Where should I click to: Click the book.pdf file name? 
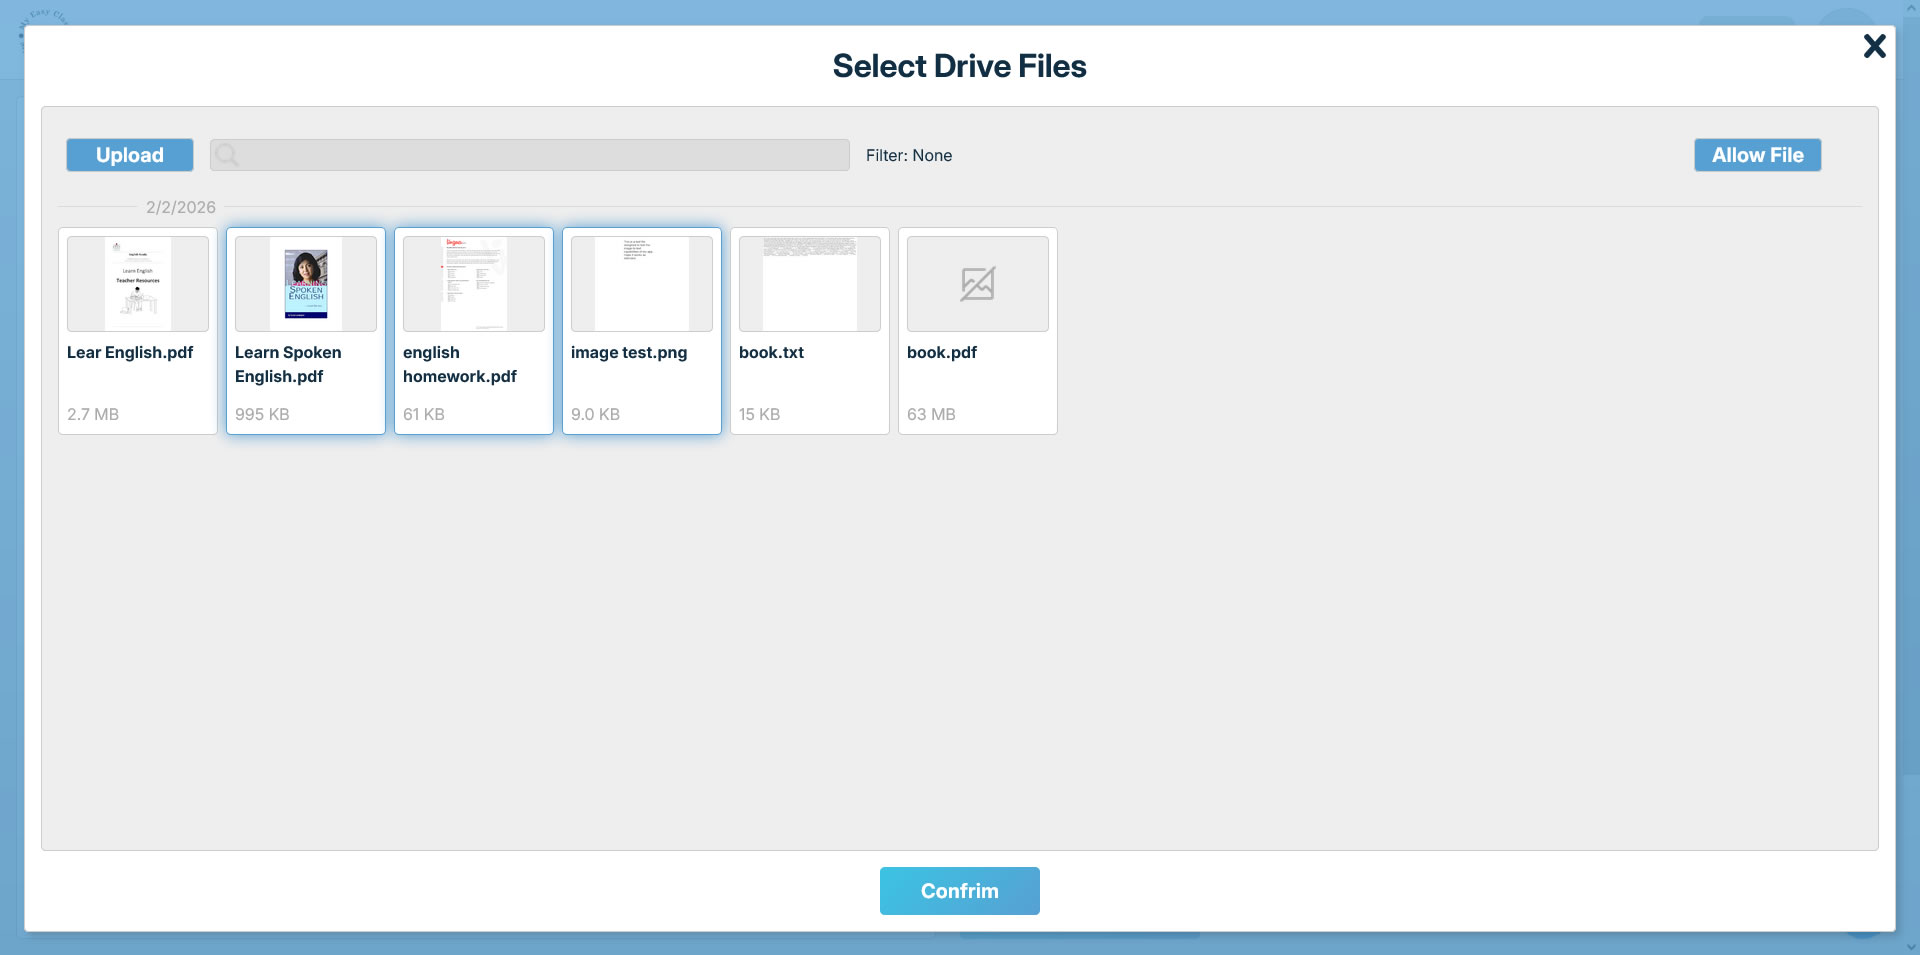tap(942, 352)
